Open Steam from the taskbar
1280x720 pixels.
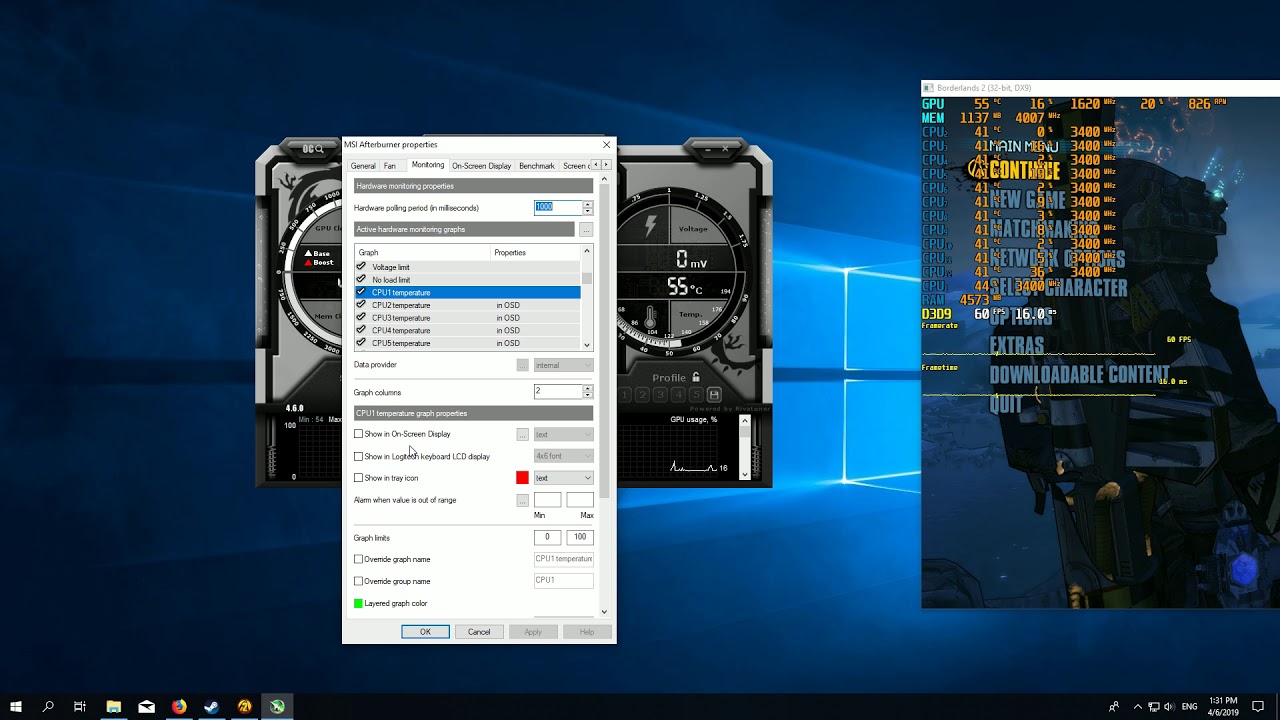tap(212, 706)
